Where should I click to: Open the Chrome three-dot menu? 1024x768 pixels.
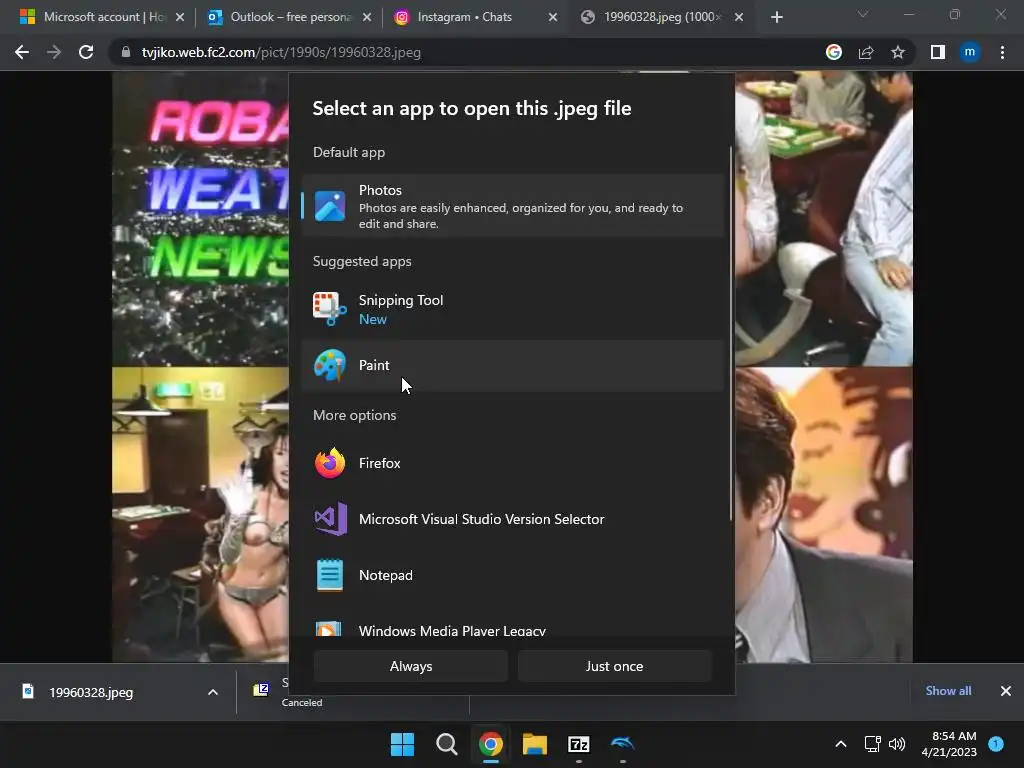click(x=1002, y=52)
